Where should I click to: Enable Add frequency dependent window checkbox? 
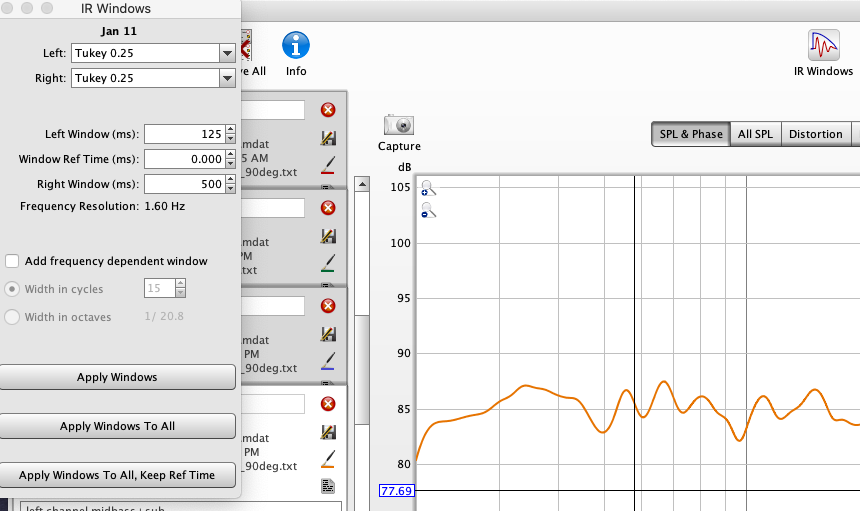pyautogui.click(x=12, y=261)
